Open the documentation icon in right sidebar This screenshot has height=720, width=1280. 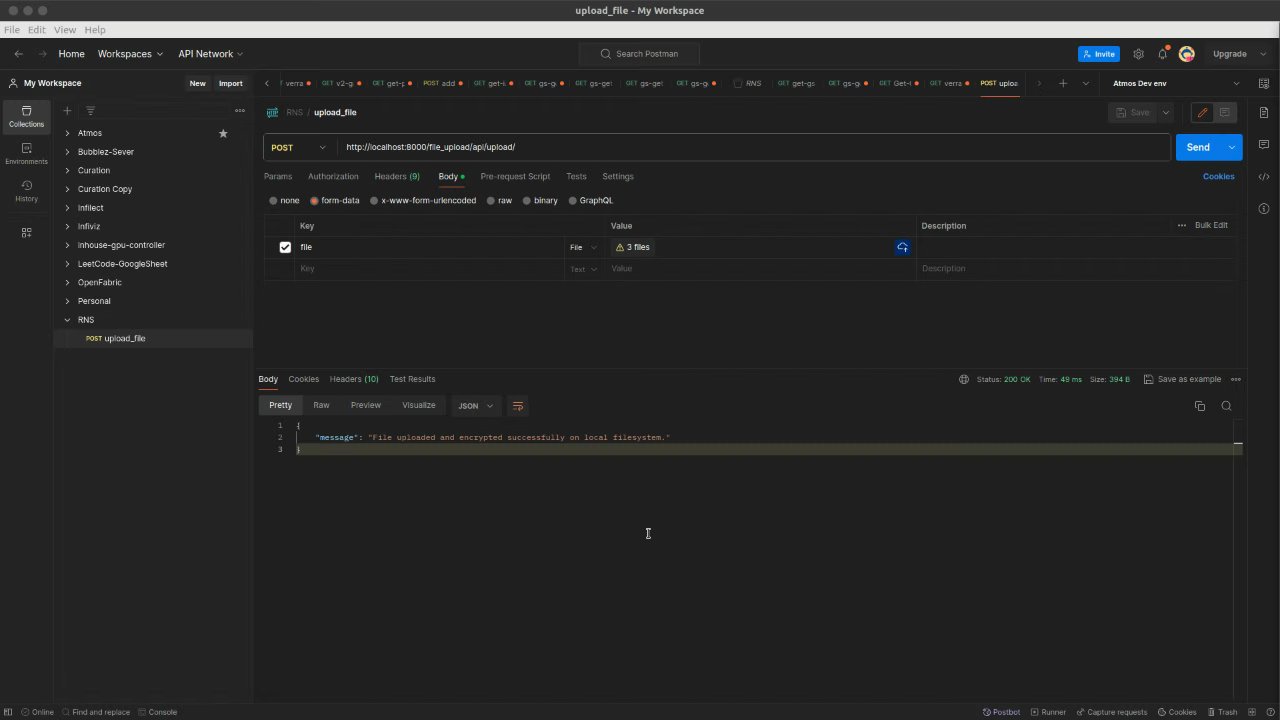coord(1264,112)
